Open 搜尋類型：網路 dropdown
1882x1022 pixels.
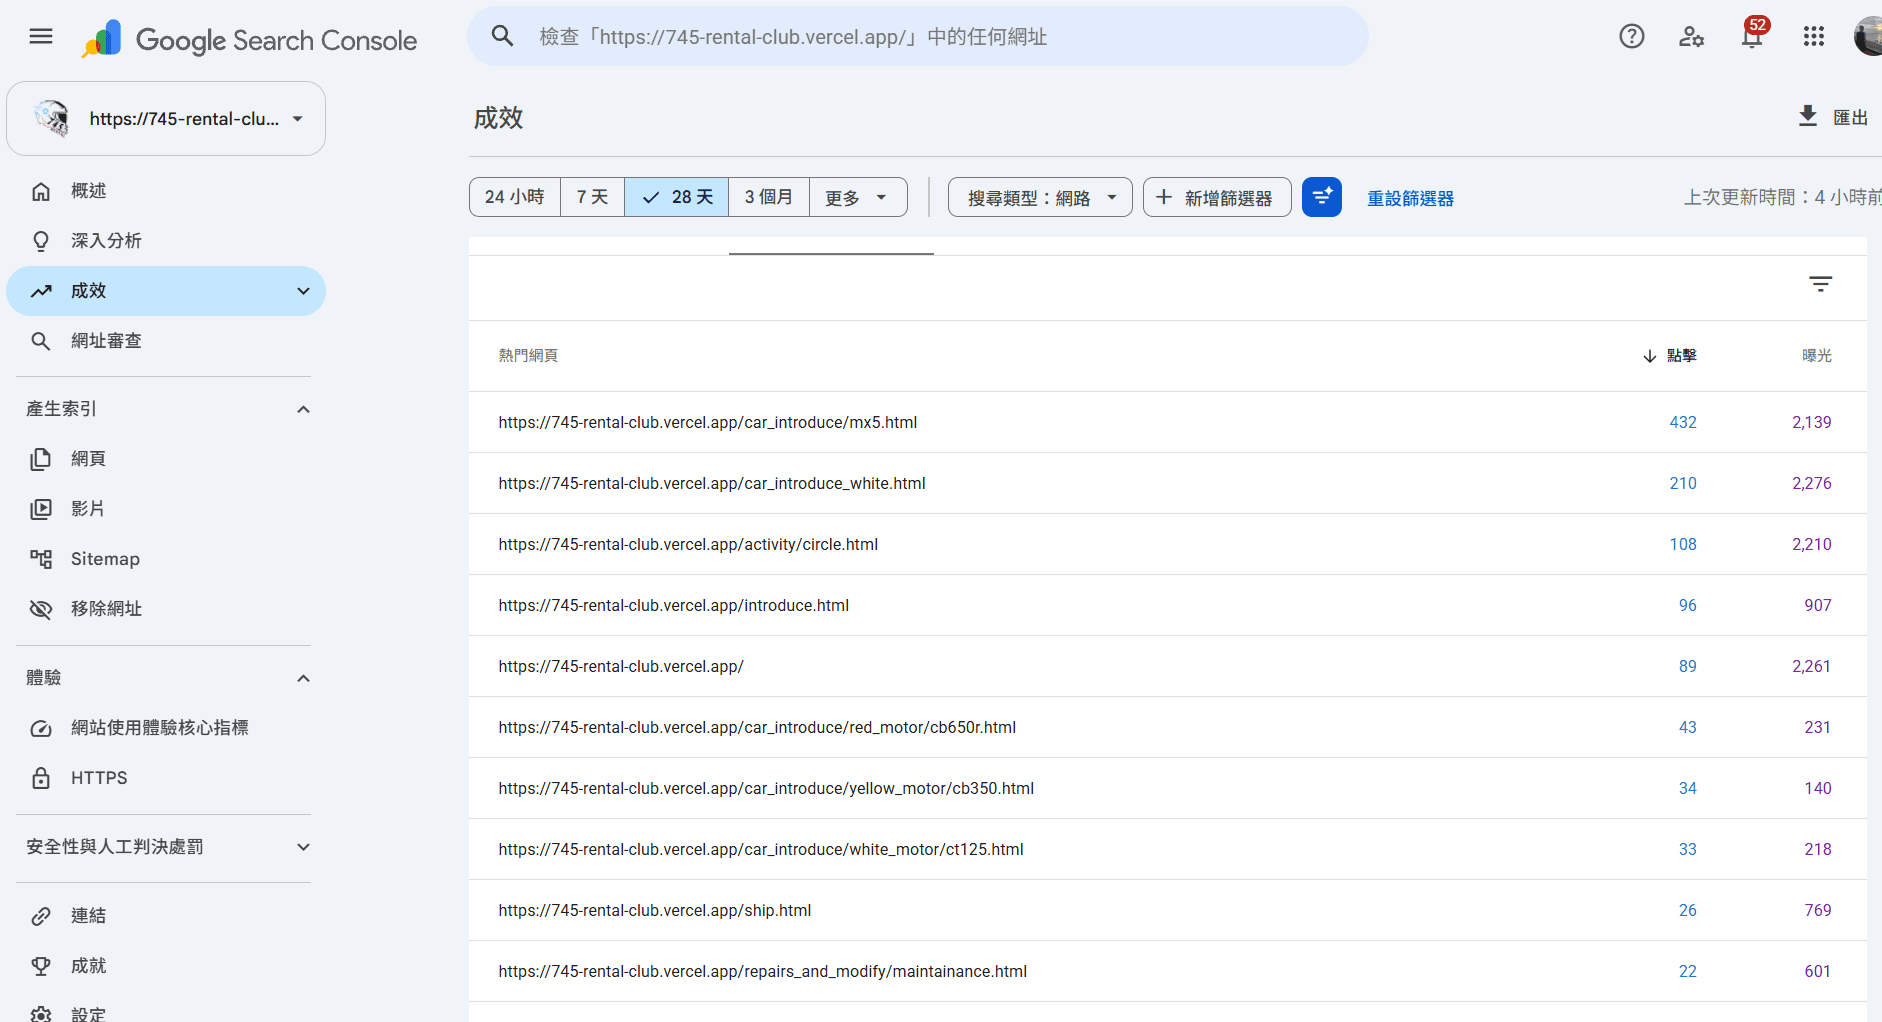click(1040, 197)
